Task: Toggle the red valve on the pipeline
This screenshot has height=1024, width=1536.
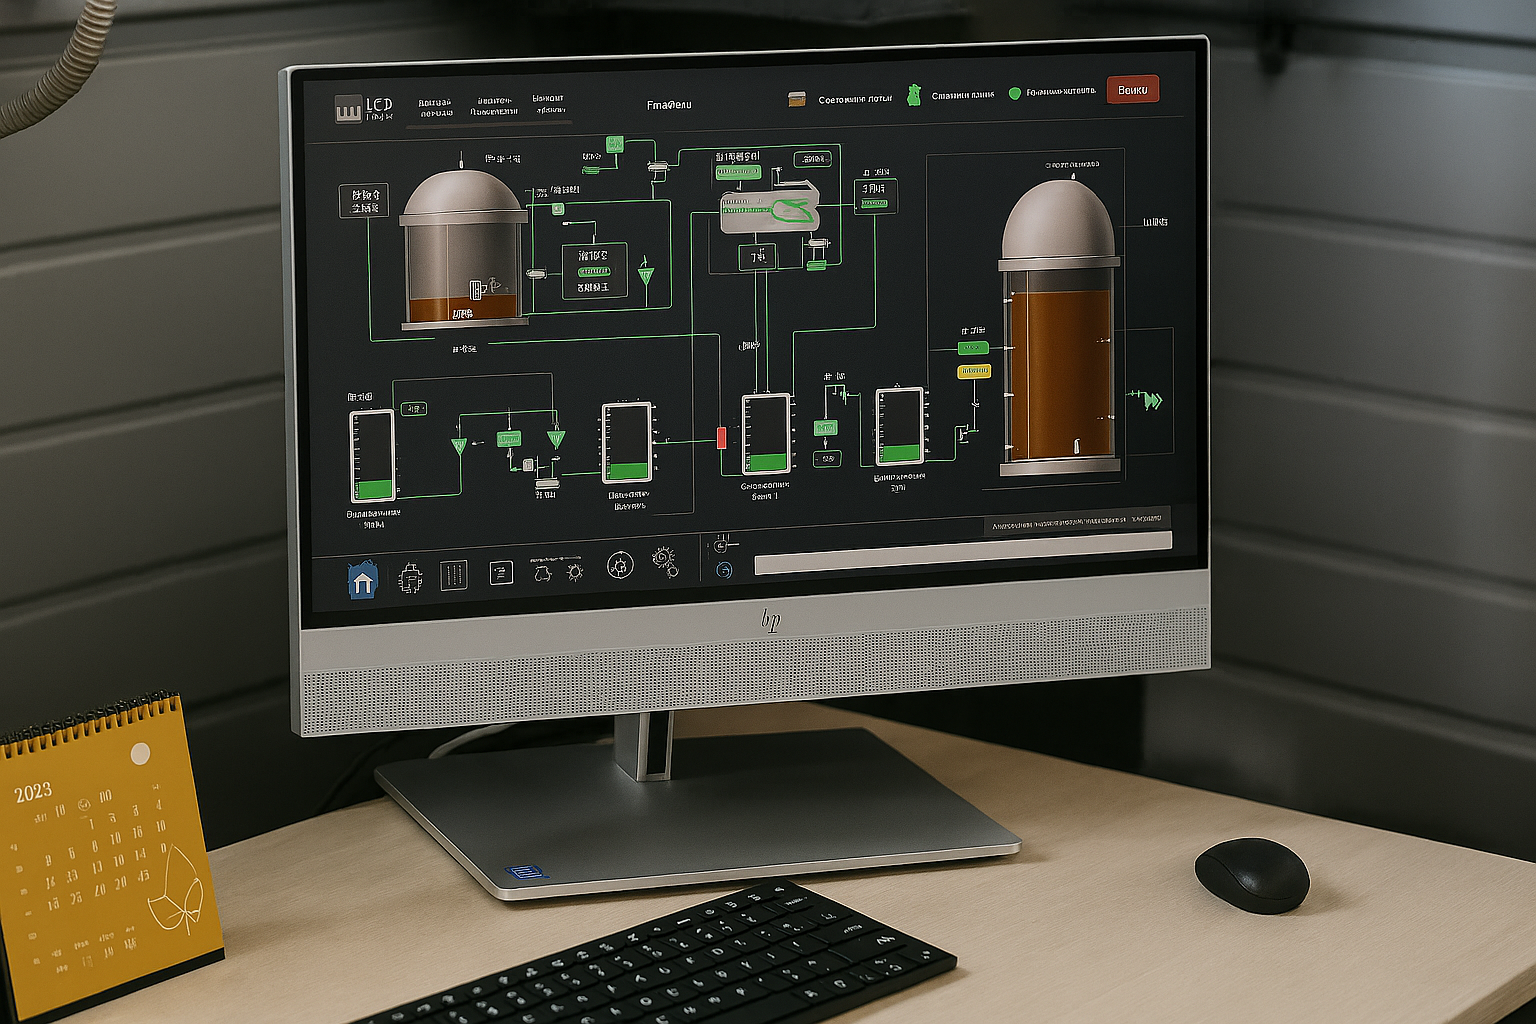Action: pos(722,437)
